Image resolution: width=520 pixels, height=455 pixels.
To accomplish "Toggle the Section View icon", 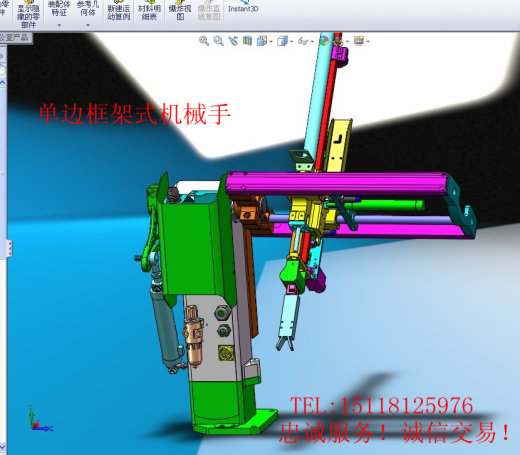I will tap(247, 41).
